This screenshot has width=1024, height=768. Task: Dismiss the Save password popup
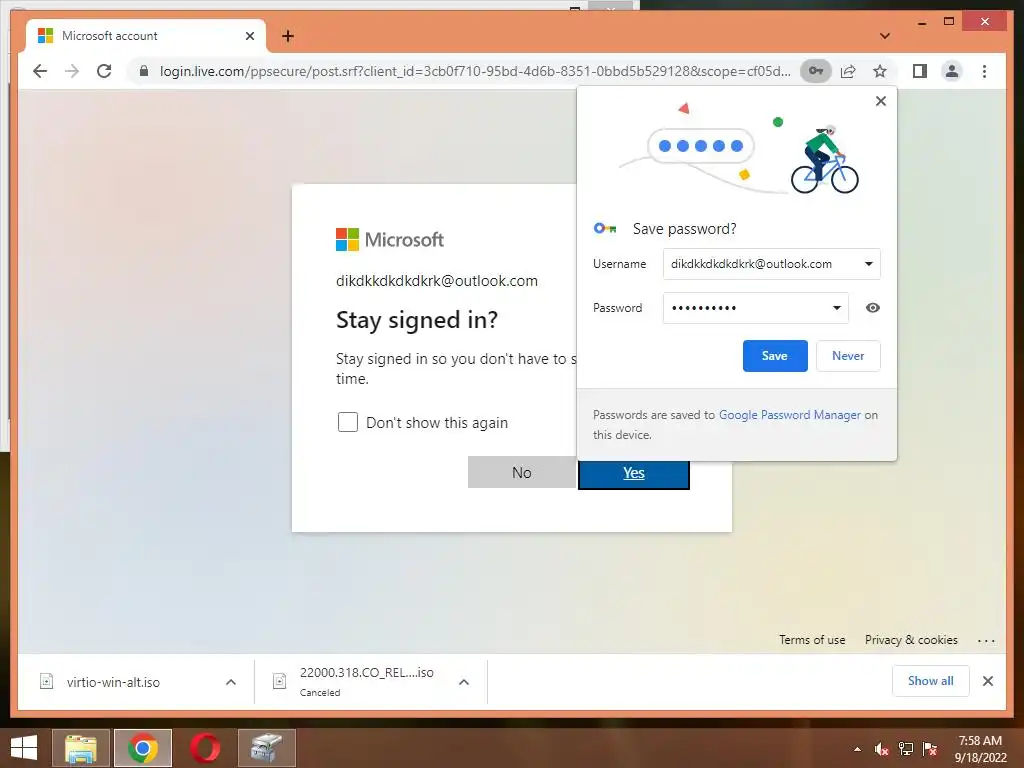pyautogui.click(x=881, y=101)
